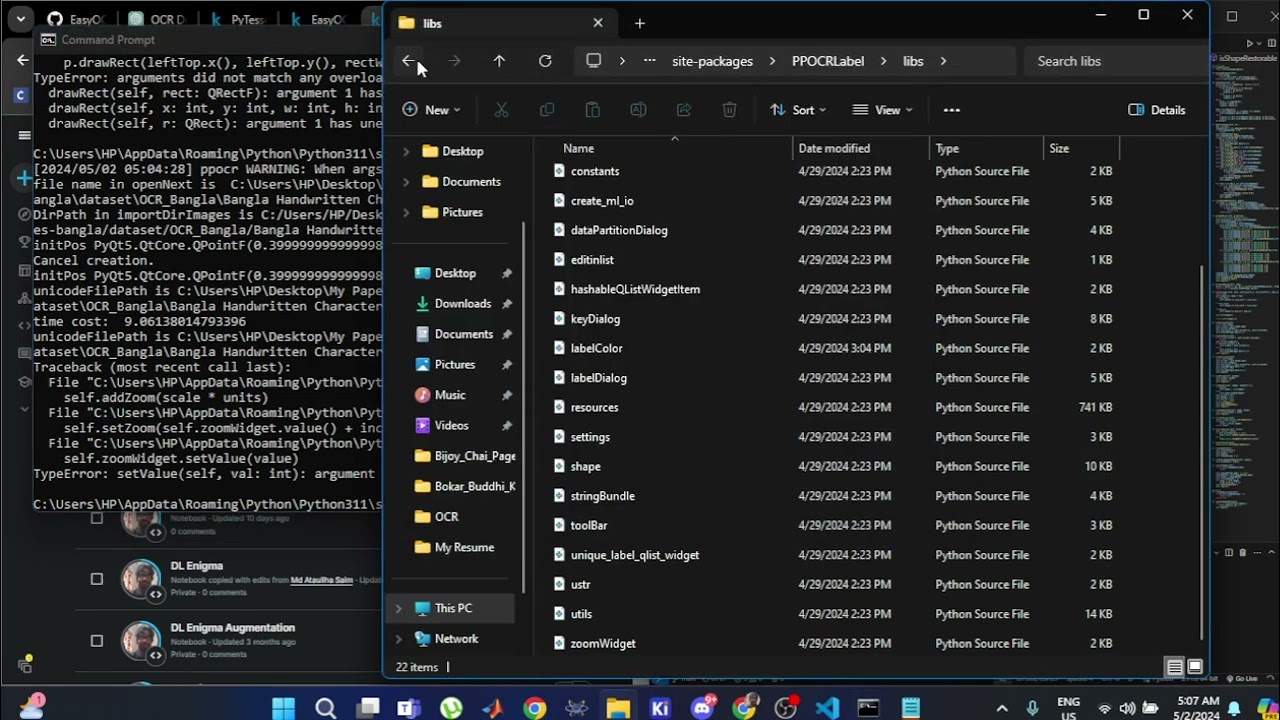1280x720 pixels.
Task: Sort files by Type column
Action: pos(947,148)
